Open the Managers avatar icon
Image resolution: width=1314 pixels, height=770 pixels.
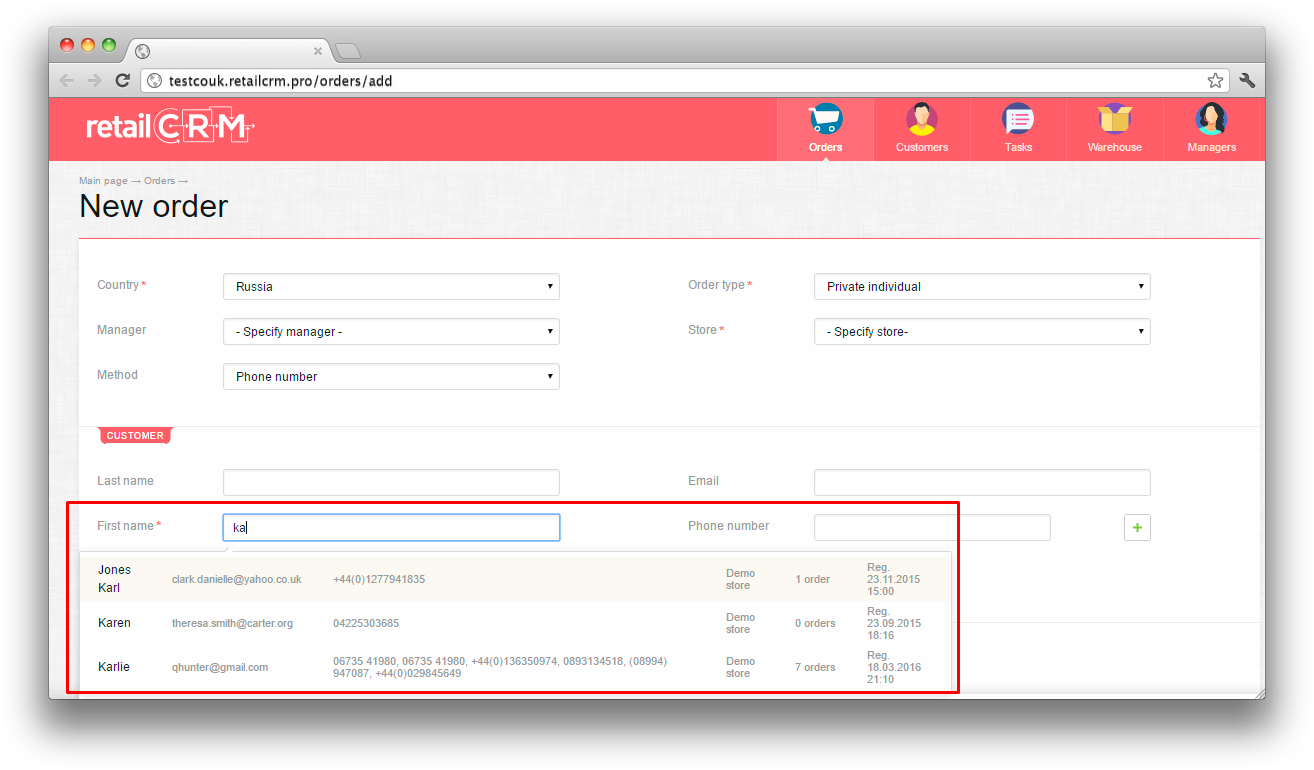coord(1211,119)
